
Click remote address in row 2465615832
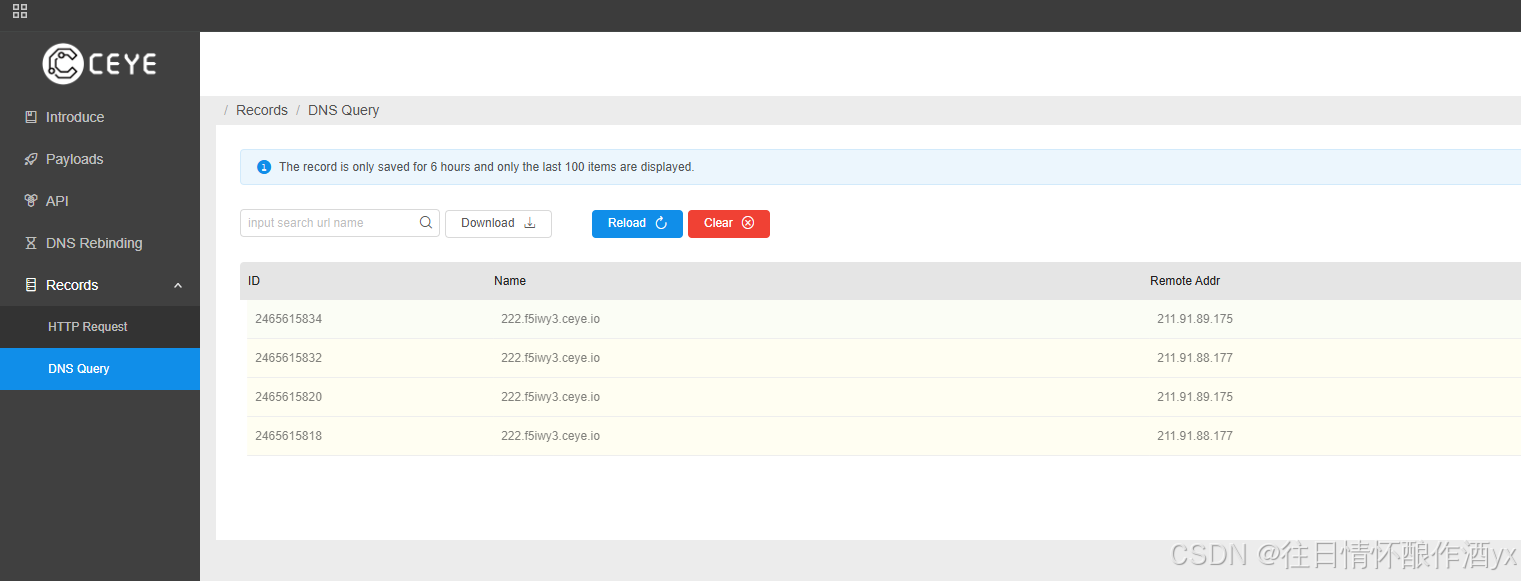pos(1195,358)
